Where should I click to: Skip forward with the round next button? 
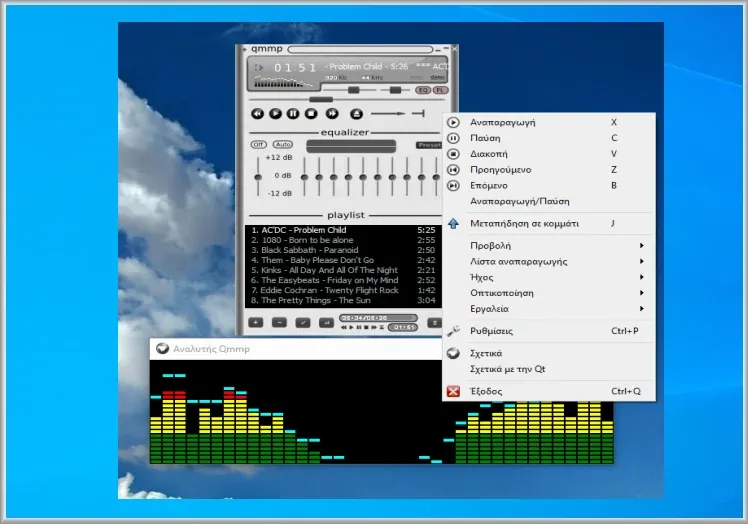click(x=332, y=114)
